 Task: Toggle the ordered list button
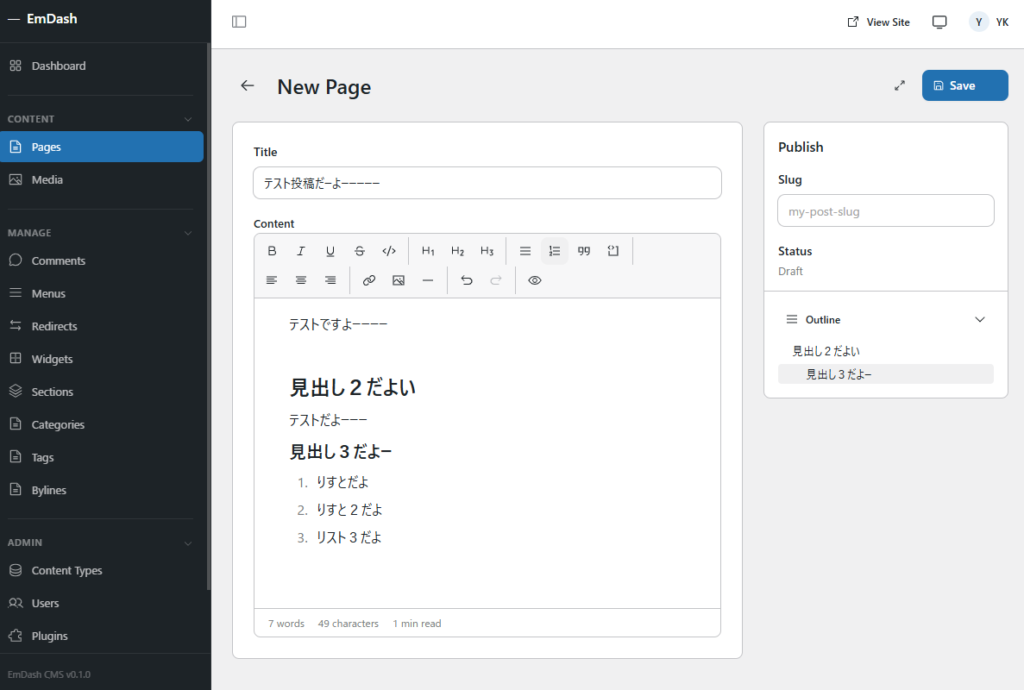[x=555, y=251]
